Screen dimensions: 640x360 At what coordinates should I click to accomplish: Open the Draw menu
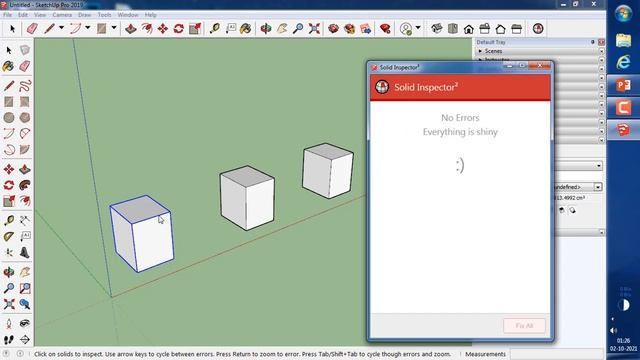click(x=84, y=15)
